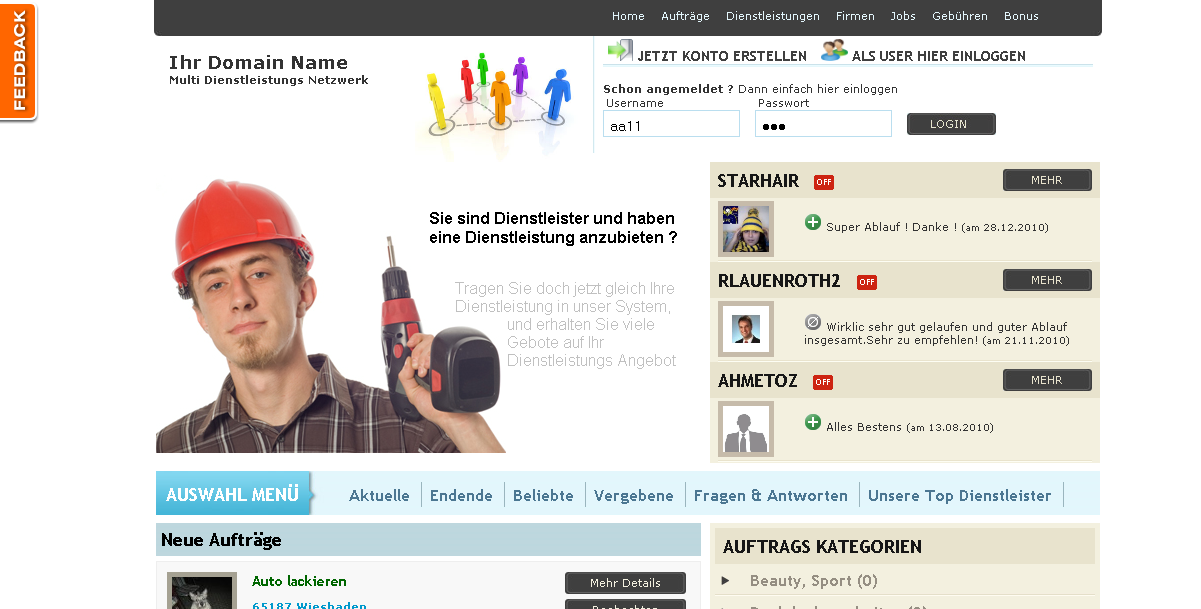Click the grey neutral rating icon for Rlauenroth2
Screen dimensions: 1201x609
point(813,322)
